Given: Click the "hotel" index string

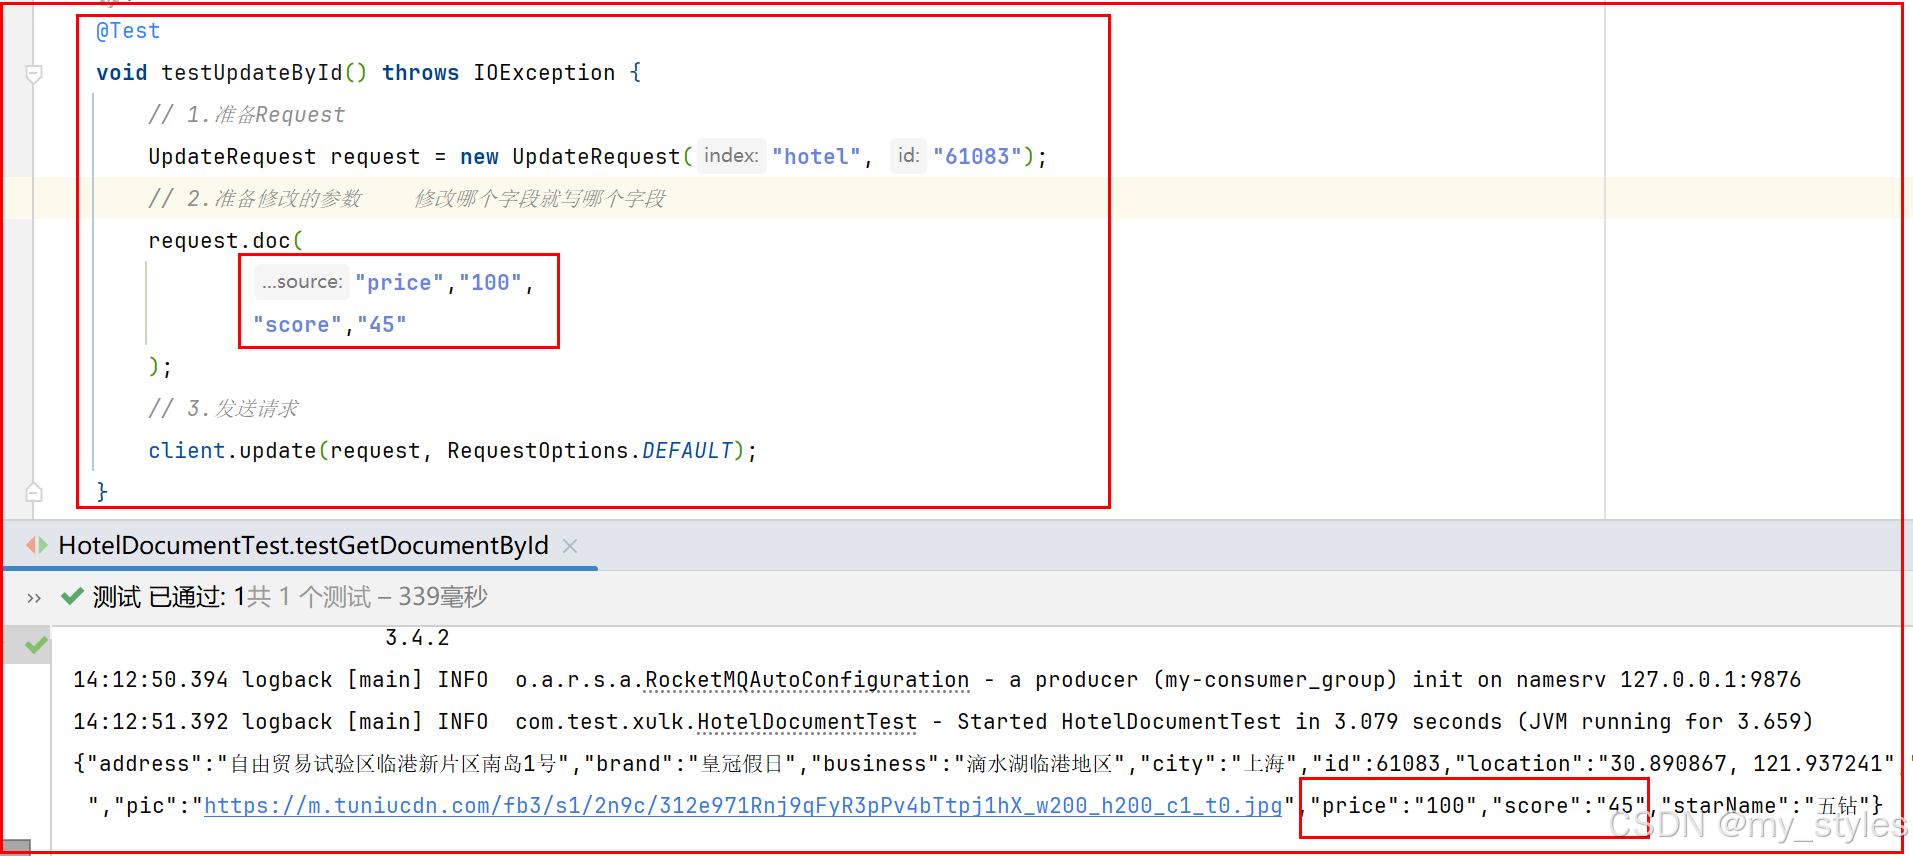Looking at the screenshot, I should 816,157.
